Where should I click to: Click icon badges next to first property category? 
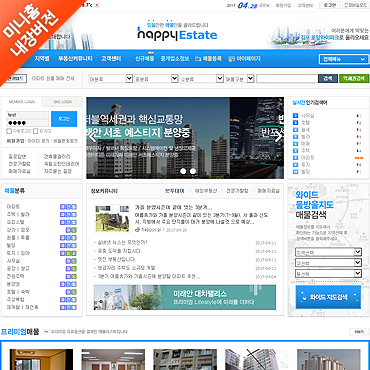tap(68, 207)
